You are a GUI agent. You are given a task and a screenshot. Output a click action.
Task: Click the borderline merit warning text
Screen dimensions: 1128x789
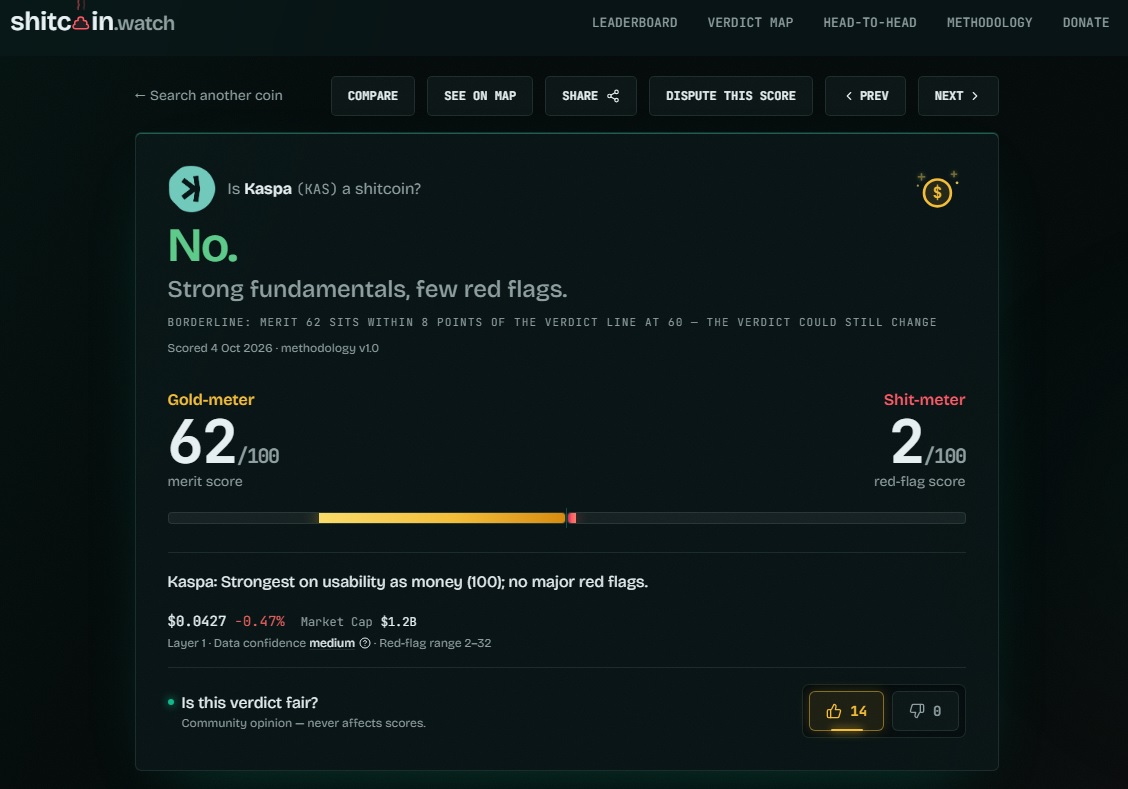552,322
